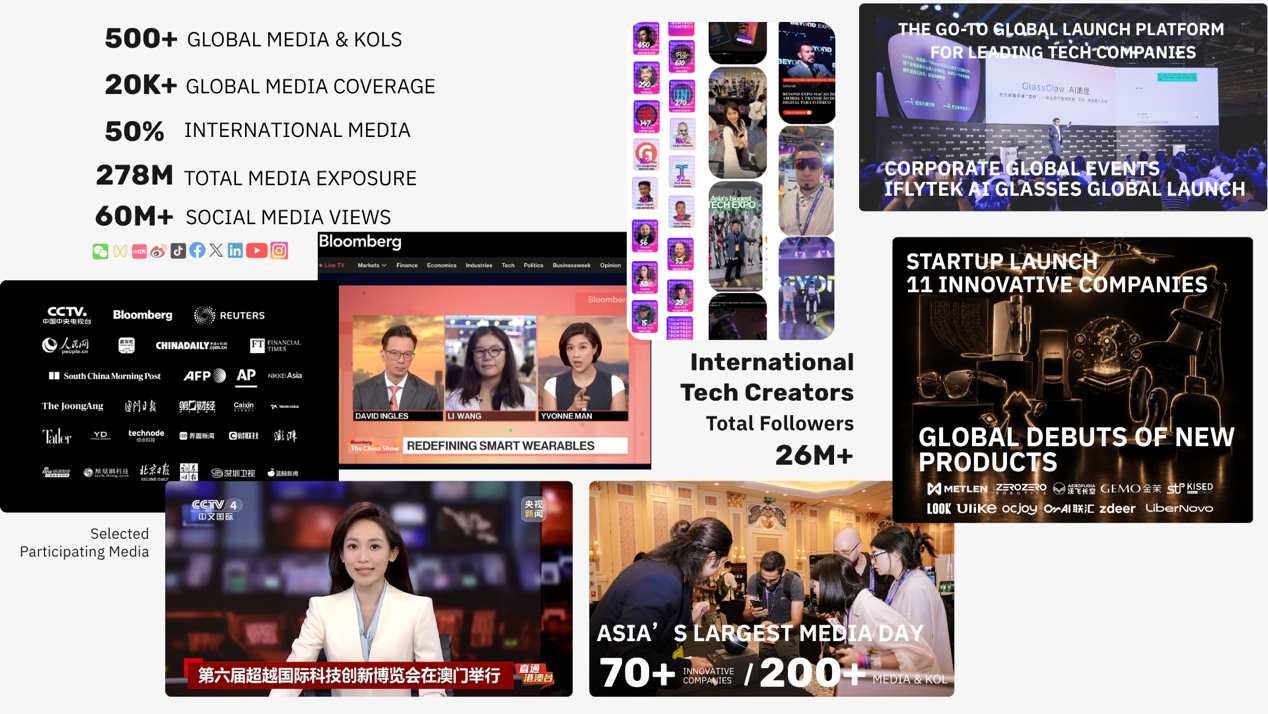Click '500+ GLOBAL MEDIA & KOLS' text
The width and height of the screenshot is (1268, 714).
pos(253,39)
